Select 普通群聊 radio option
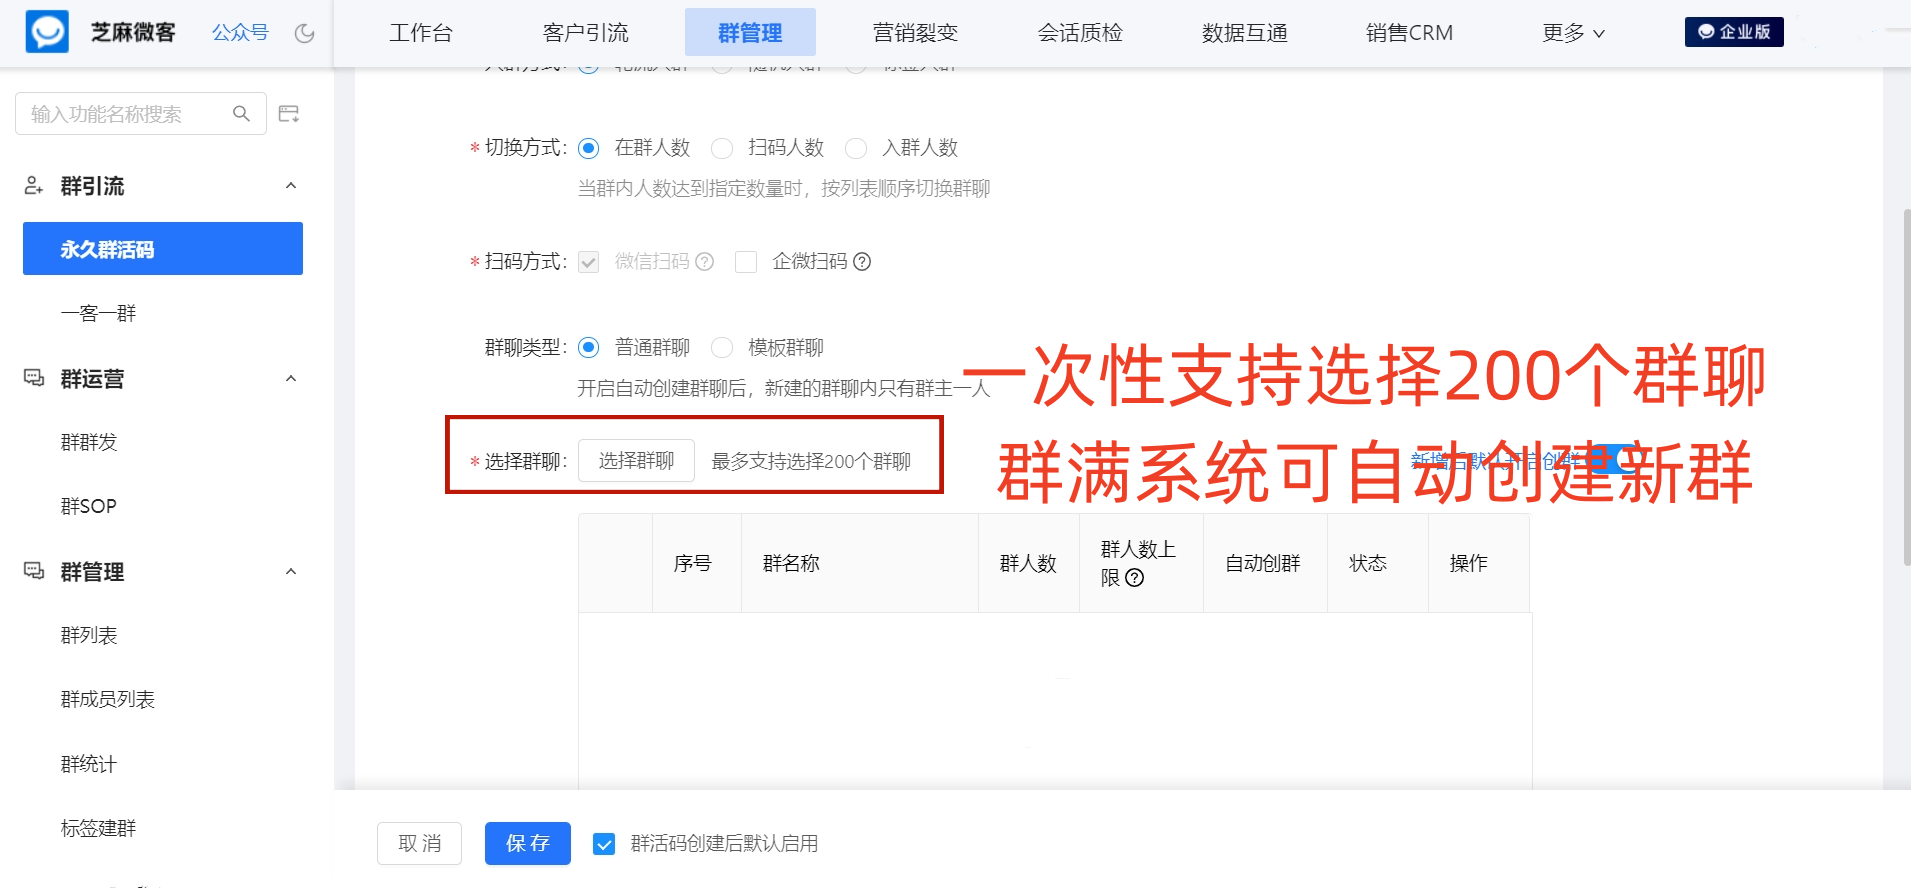 tap(589, 348)
